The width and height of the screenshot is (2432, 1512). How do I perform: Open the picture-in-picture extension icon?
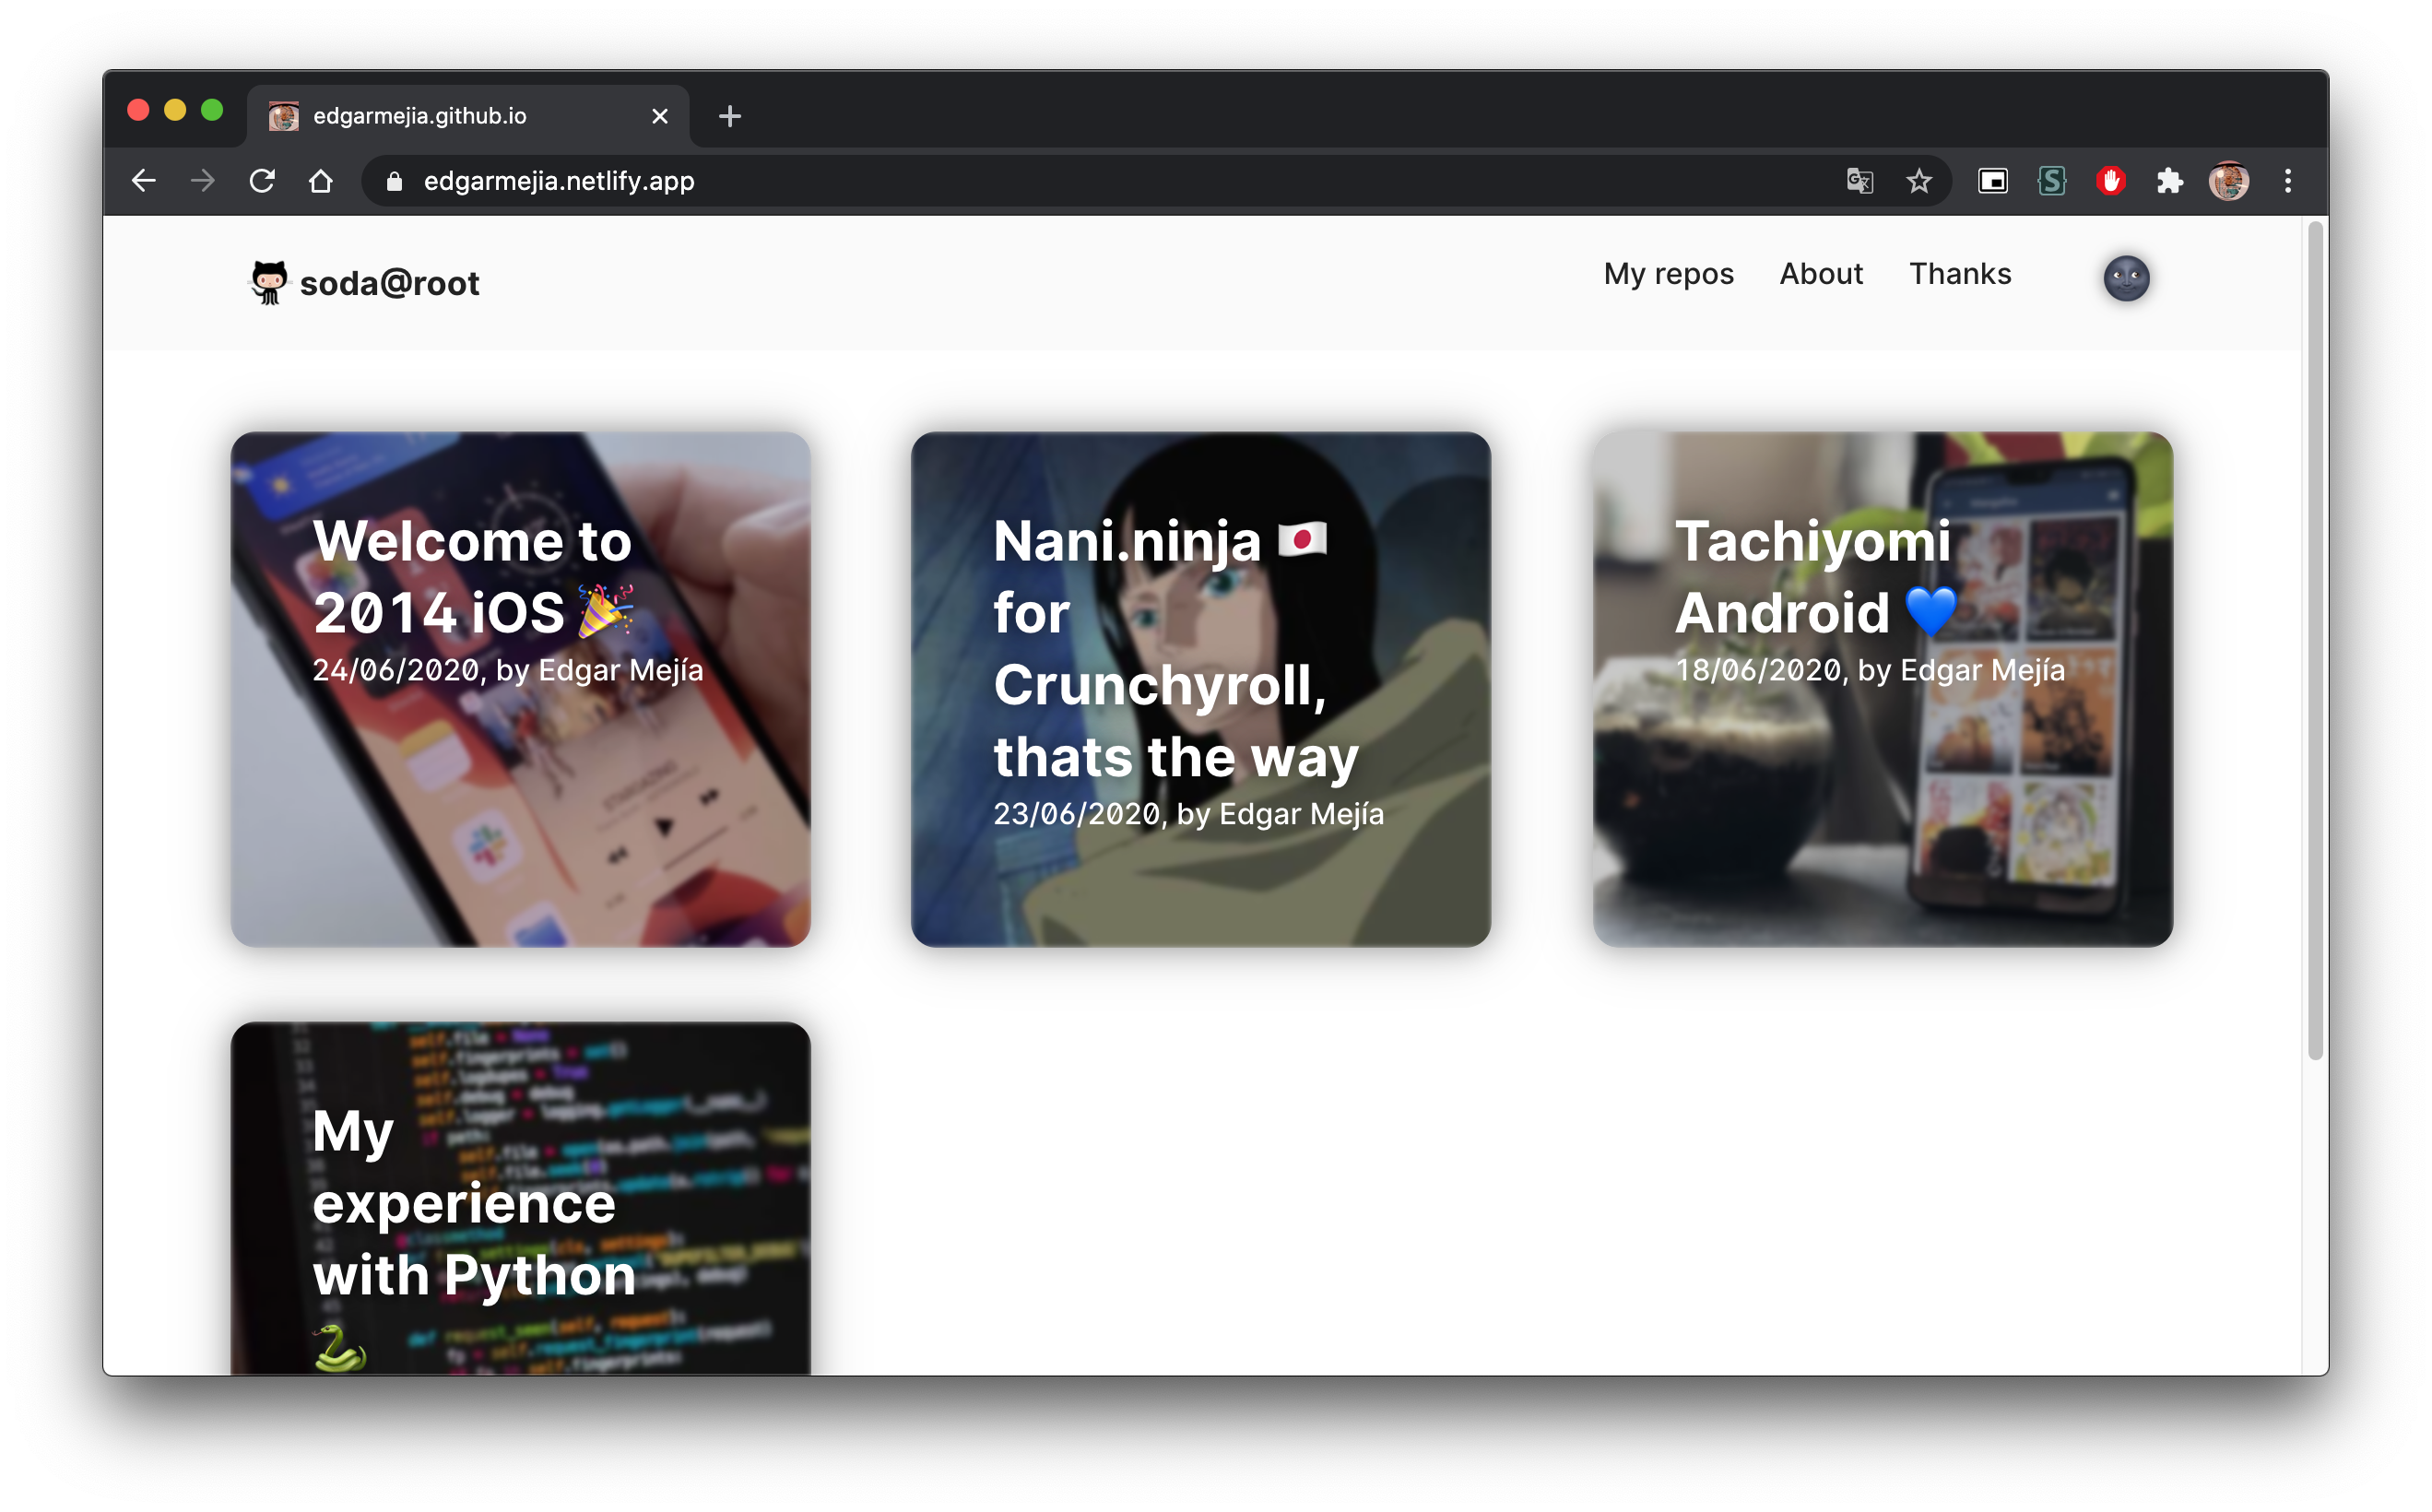(x=1992, y=181)
